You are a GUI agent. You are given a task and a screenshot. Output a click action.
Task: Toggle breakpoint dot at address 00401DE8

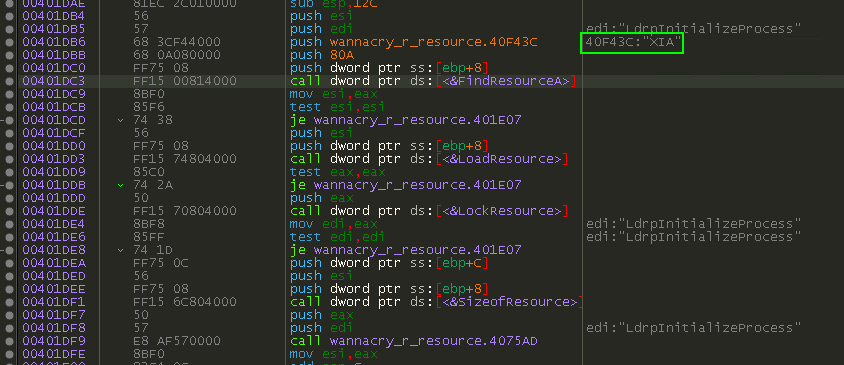9,250
